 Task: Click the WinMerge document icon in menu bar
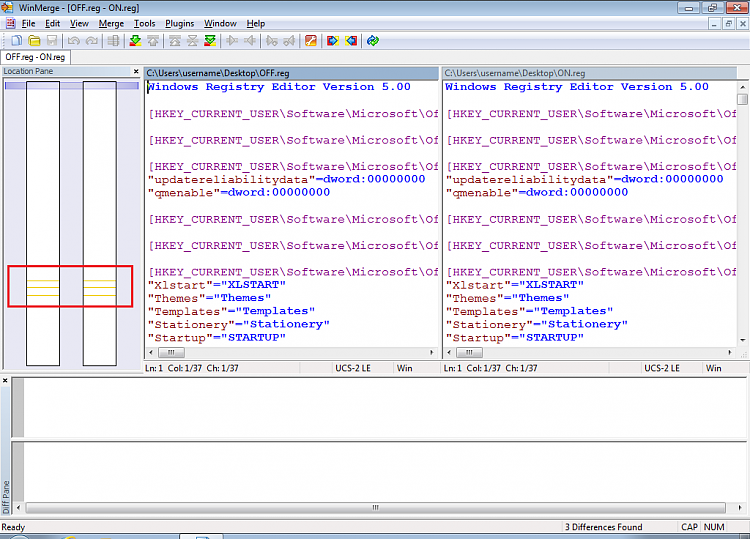[11, 23]
